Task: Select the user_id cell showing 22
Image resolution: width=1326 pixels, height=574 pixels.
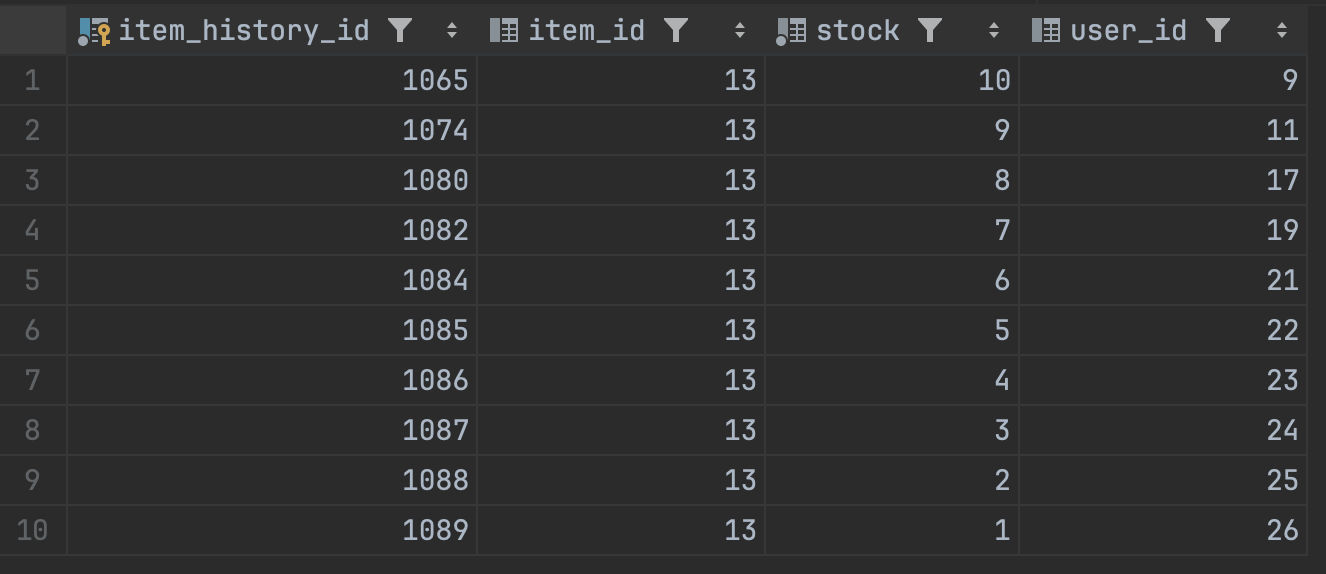Action: point(1163,330)
